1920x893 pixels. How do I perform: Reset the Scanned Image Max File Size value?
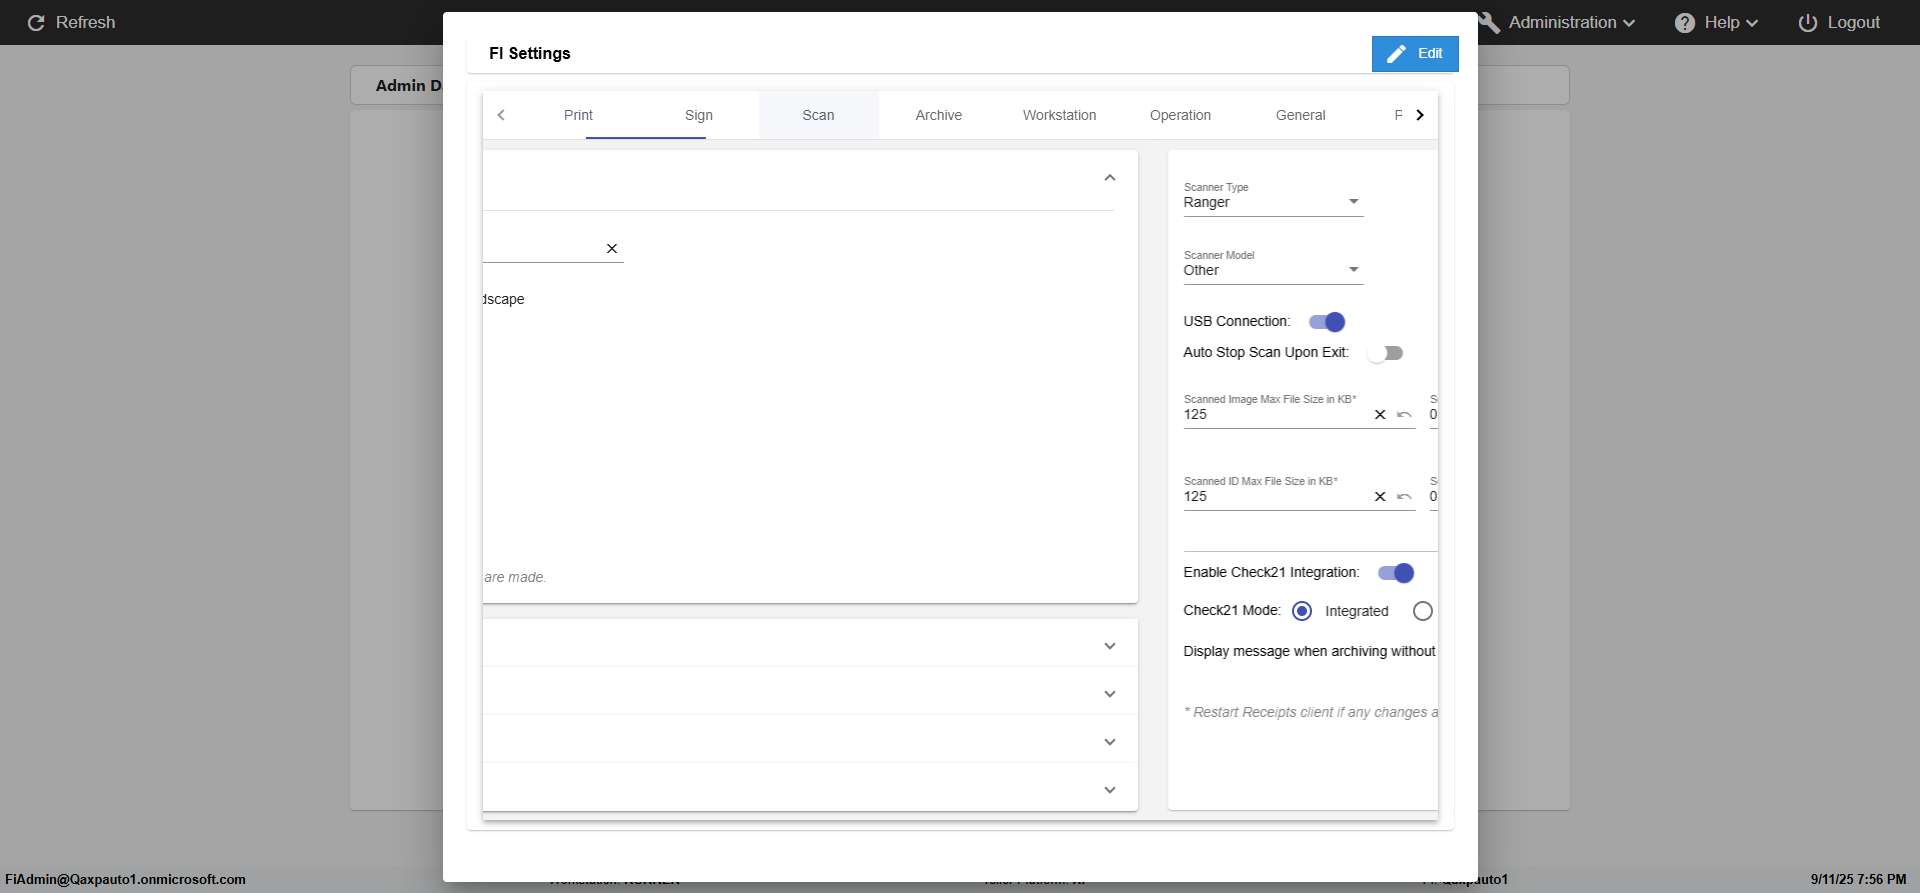point(1404,415)
